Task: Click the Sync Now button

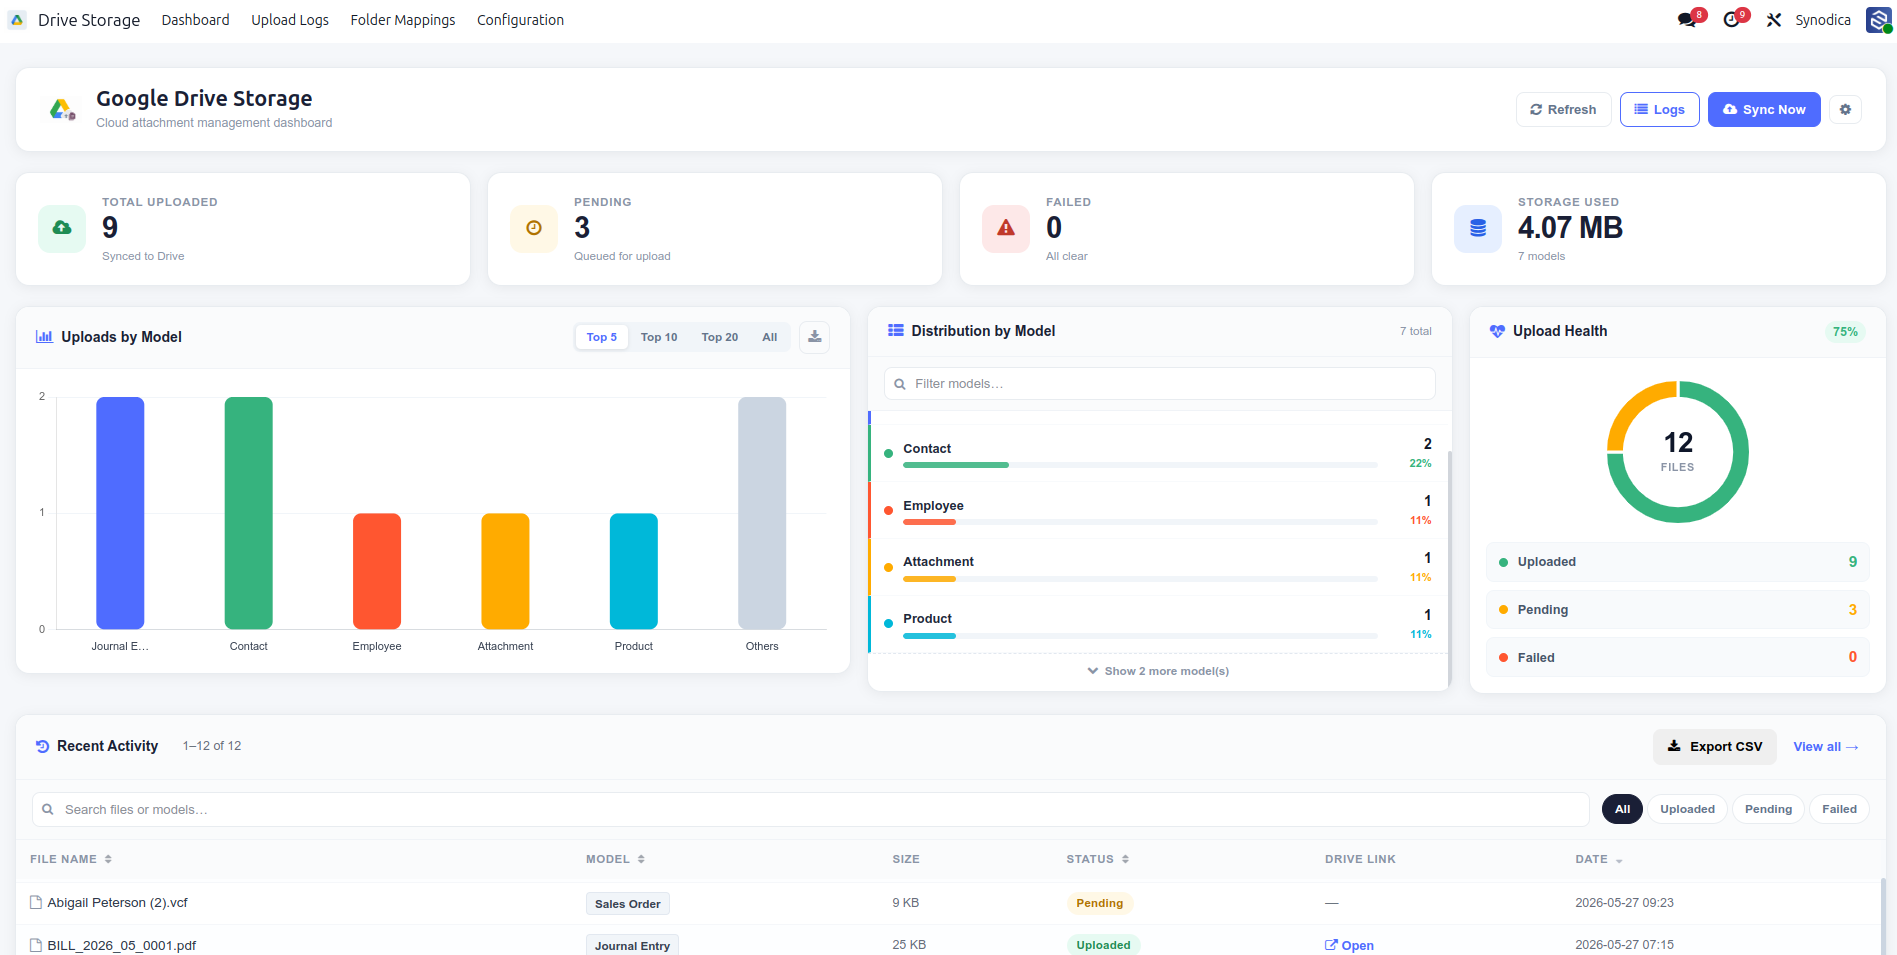Action: pos(1764,110)
